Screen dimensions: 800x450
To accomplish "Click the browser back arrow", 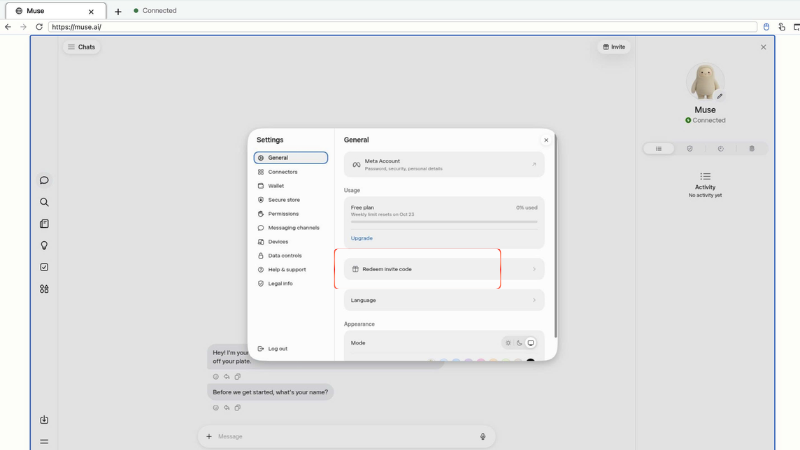I will tap(8, 27).
